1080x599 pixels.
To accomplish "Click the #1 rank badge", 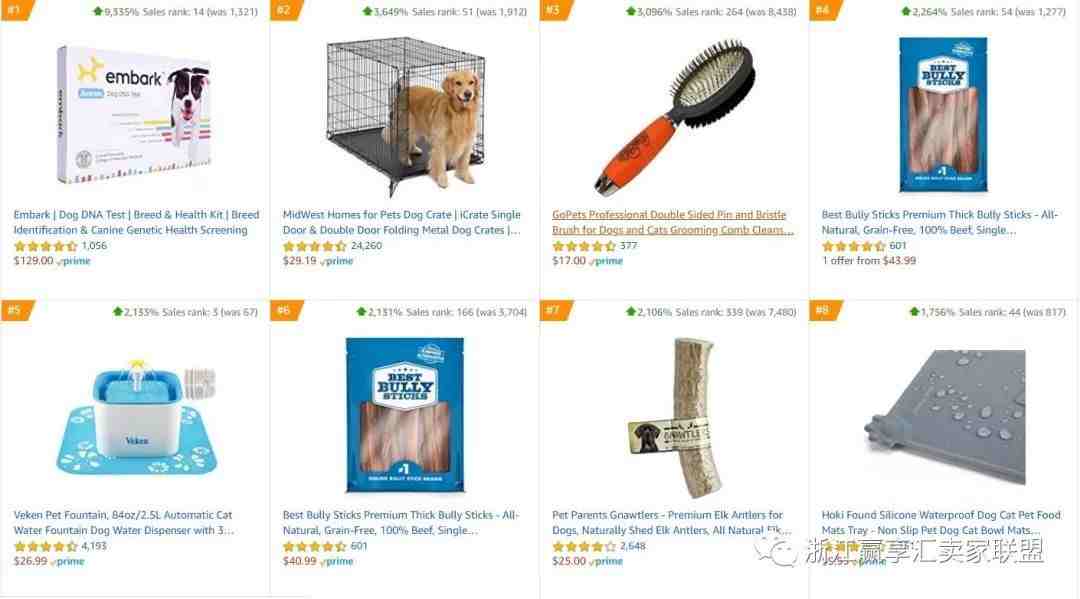I will (17, 10).
